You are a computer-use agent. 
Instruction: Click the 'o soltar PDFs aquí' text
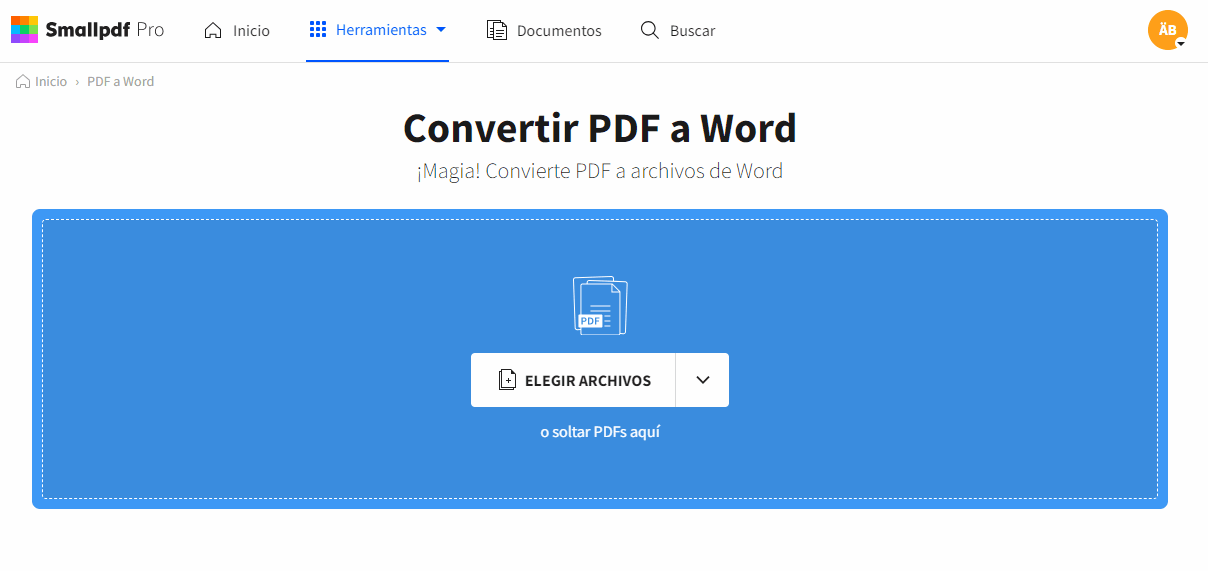click(x=600, y=432)
